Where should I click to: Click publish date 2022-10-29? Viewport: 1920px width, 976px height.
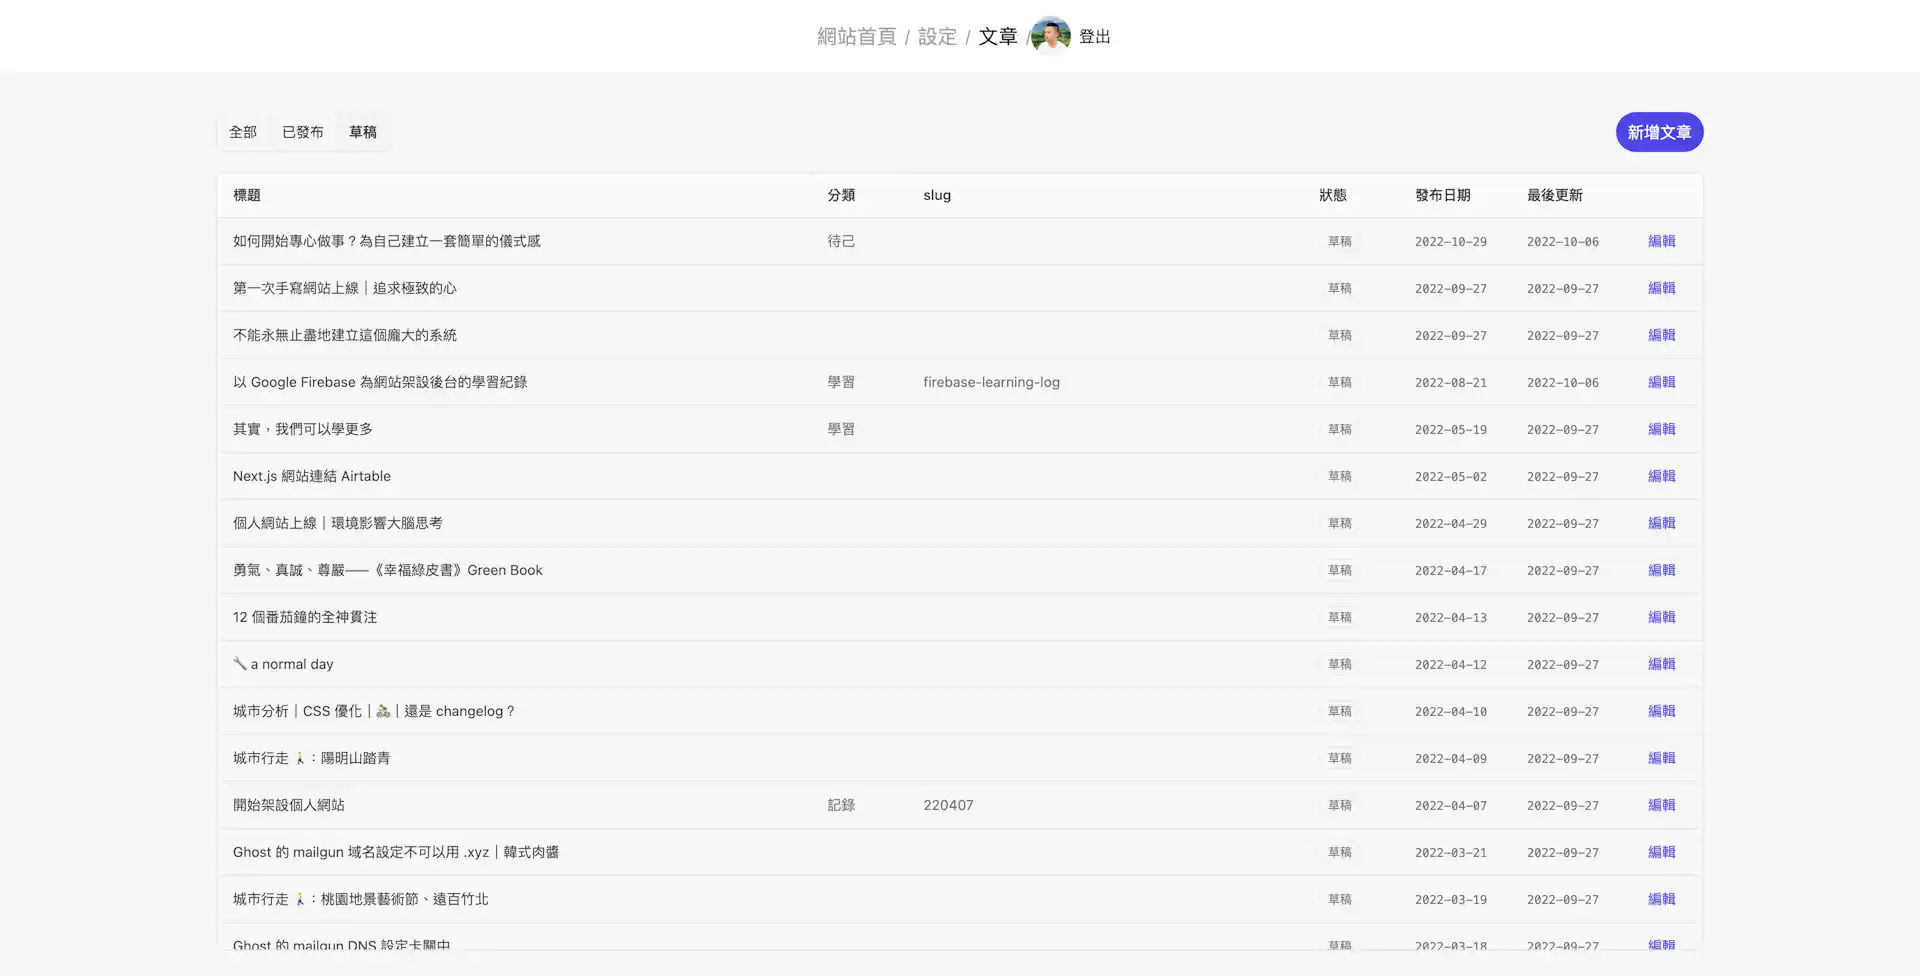pyautogui.click(x=1451, y=241)
